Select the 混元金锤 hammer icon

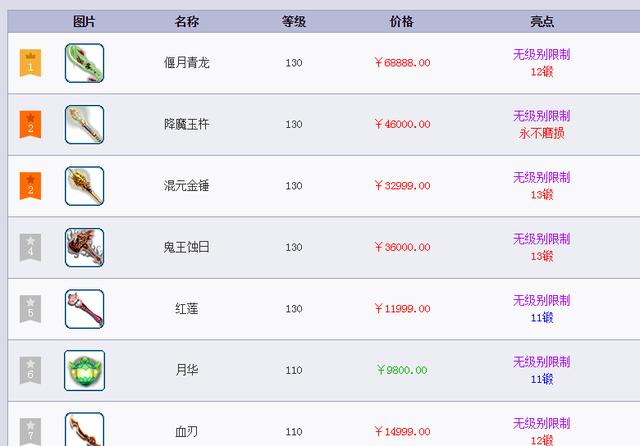(84, 186)
